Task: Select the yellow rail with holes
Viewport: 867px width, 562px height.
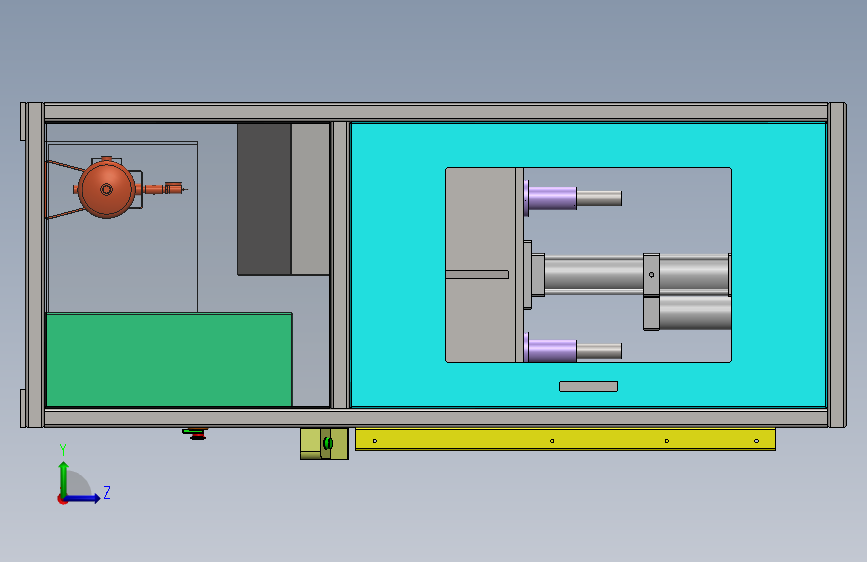Action: tap(565, 439)
